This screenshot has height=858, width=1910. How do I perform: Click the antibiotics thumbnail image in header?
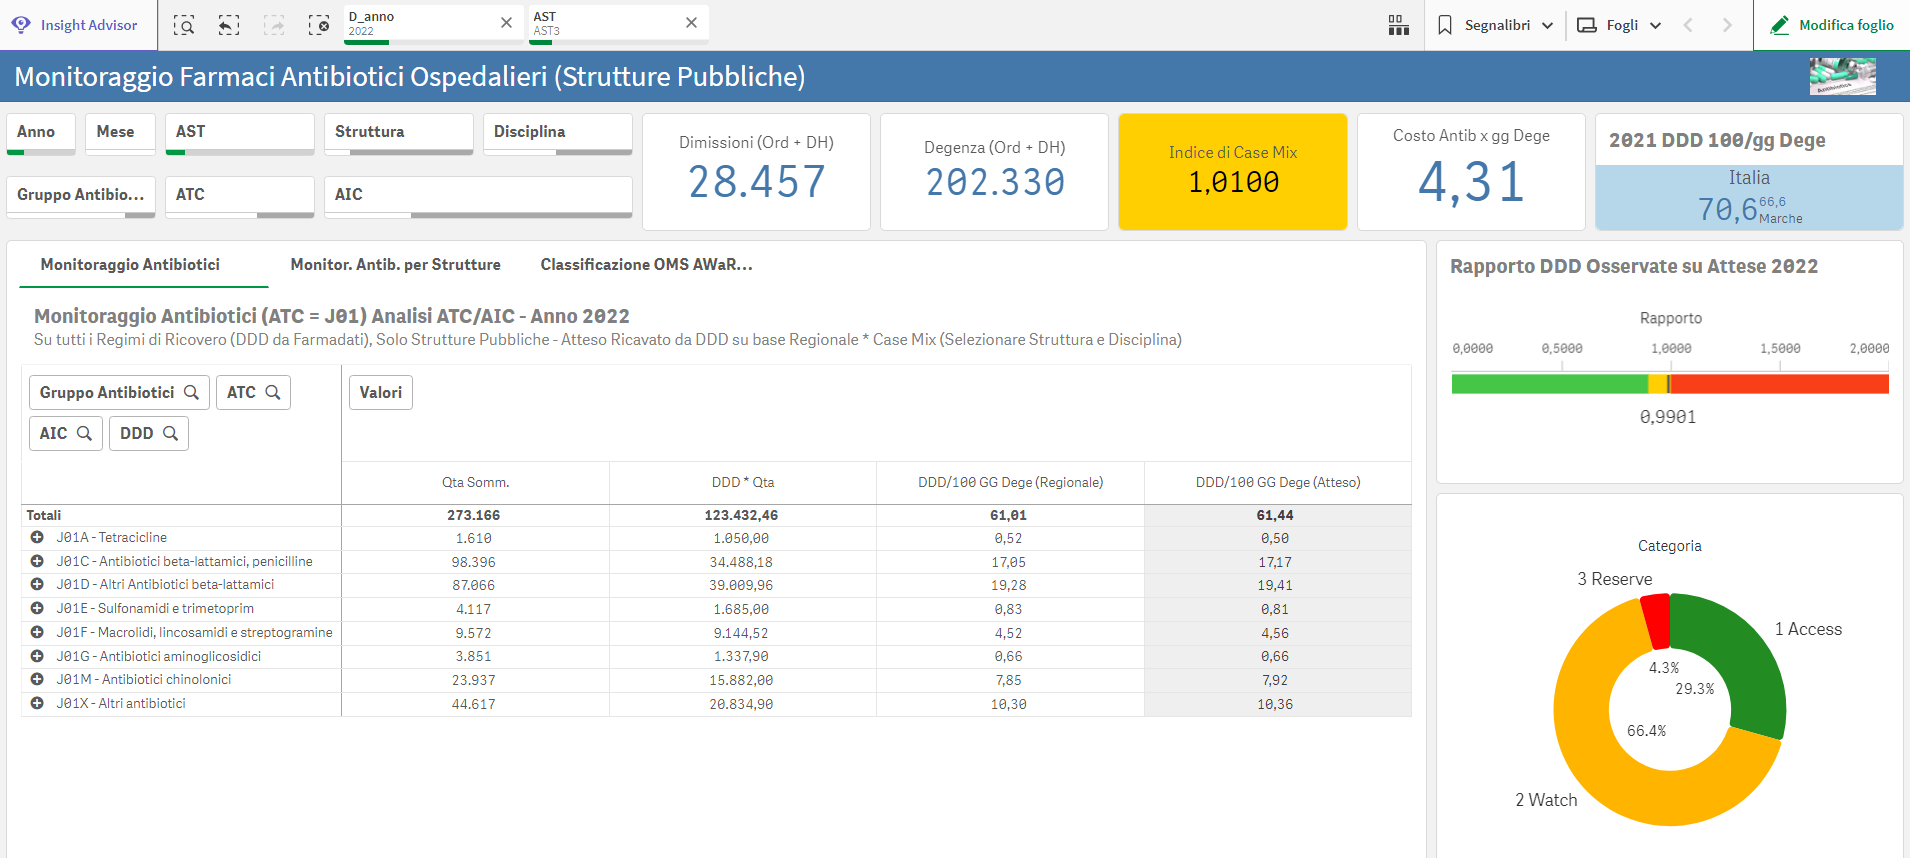[1842, 76]
